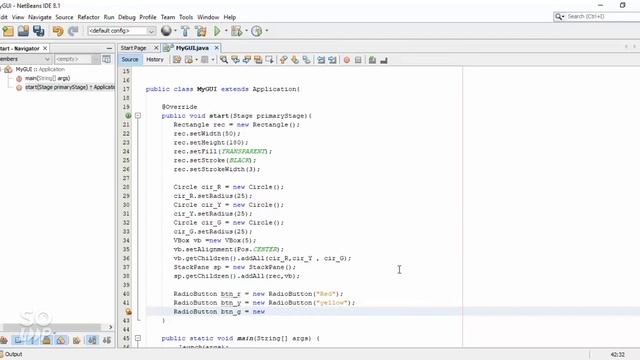The width and height of the screenshot is (640, 360).
Task: Open the dropdown arrow next to the globe icon
Action: (x=175, y=31)
